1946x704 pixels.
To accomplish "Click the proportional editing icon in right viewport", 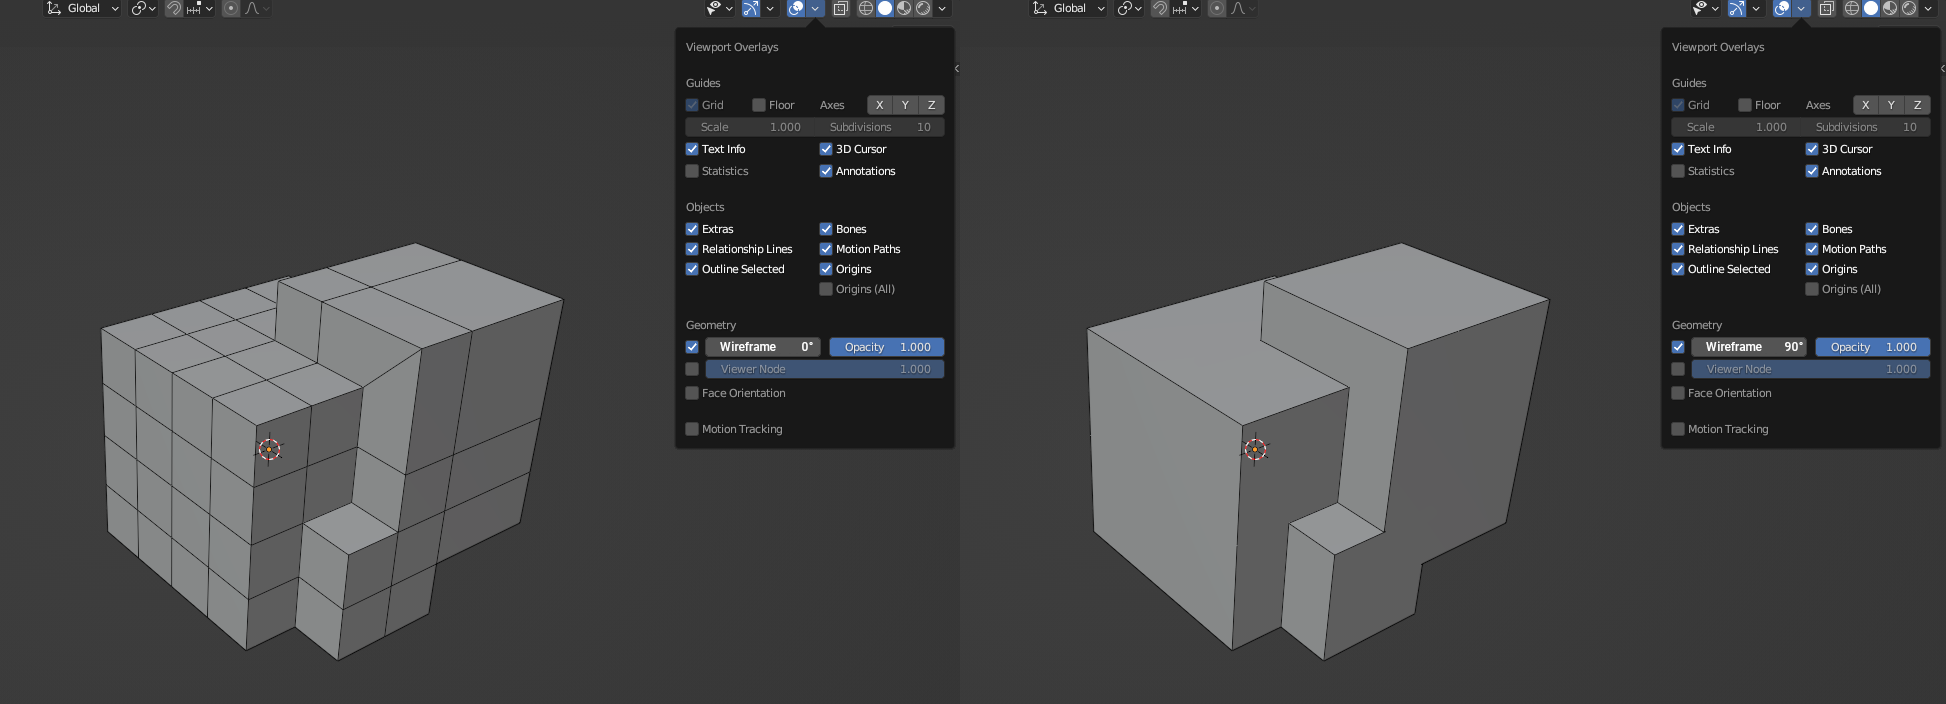I will point(1217,8).
